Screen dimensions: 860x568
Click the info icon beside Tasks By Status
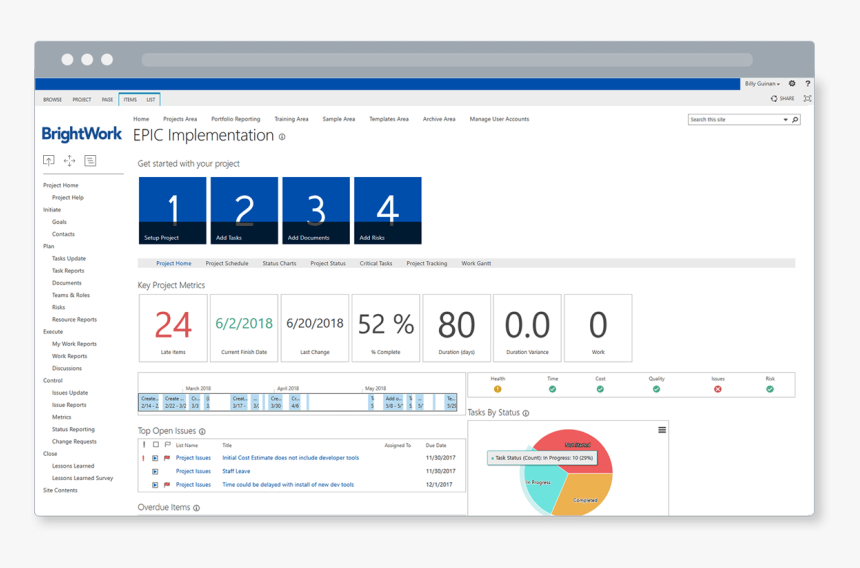(x=526, y=413)
